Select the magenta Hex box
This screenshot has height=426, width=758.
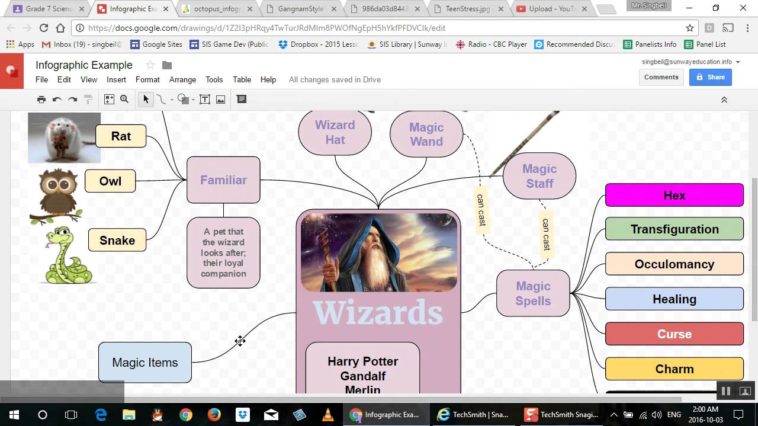point(674,195)
